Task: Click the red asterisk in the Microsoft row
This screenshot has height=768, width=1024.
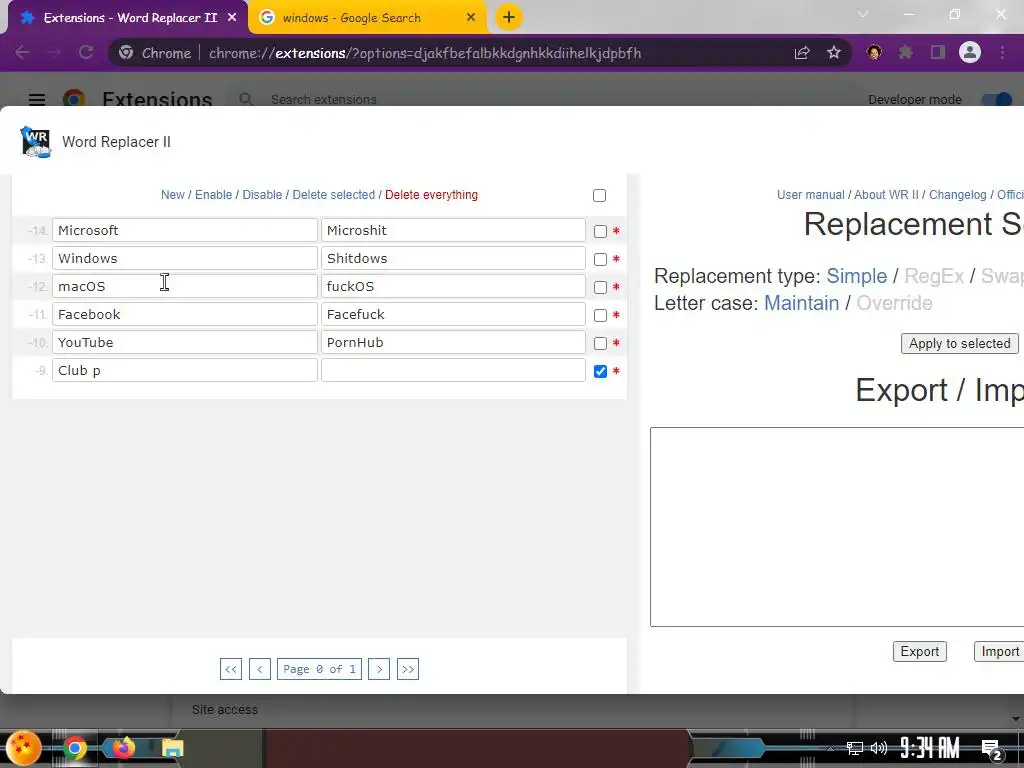Action: [x=616, y=231]
